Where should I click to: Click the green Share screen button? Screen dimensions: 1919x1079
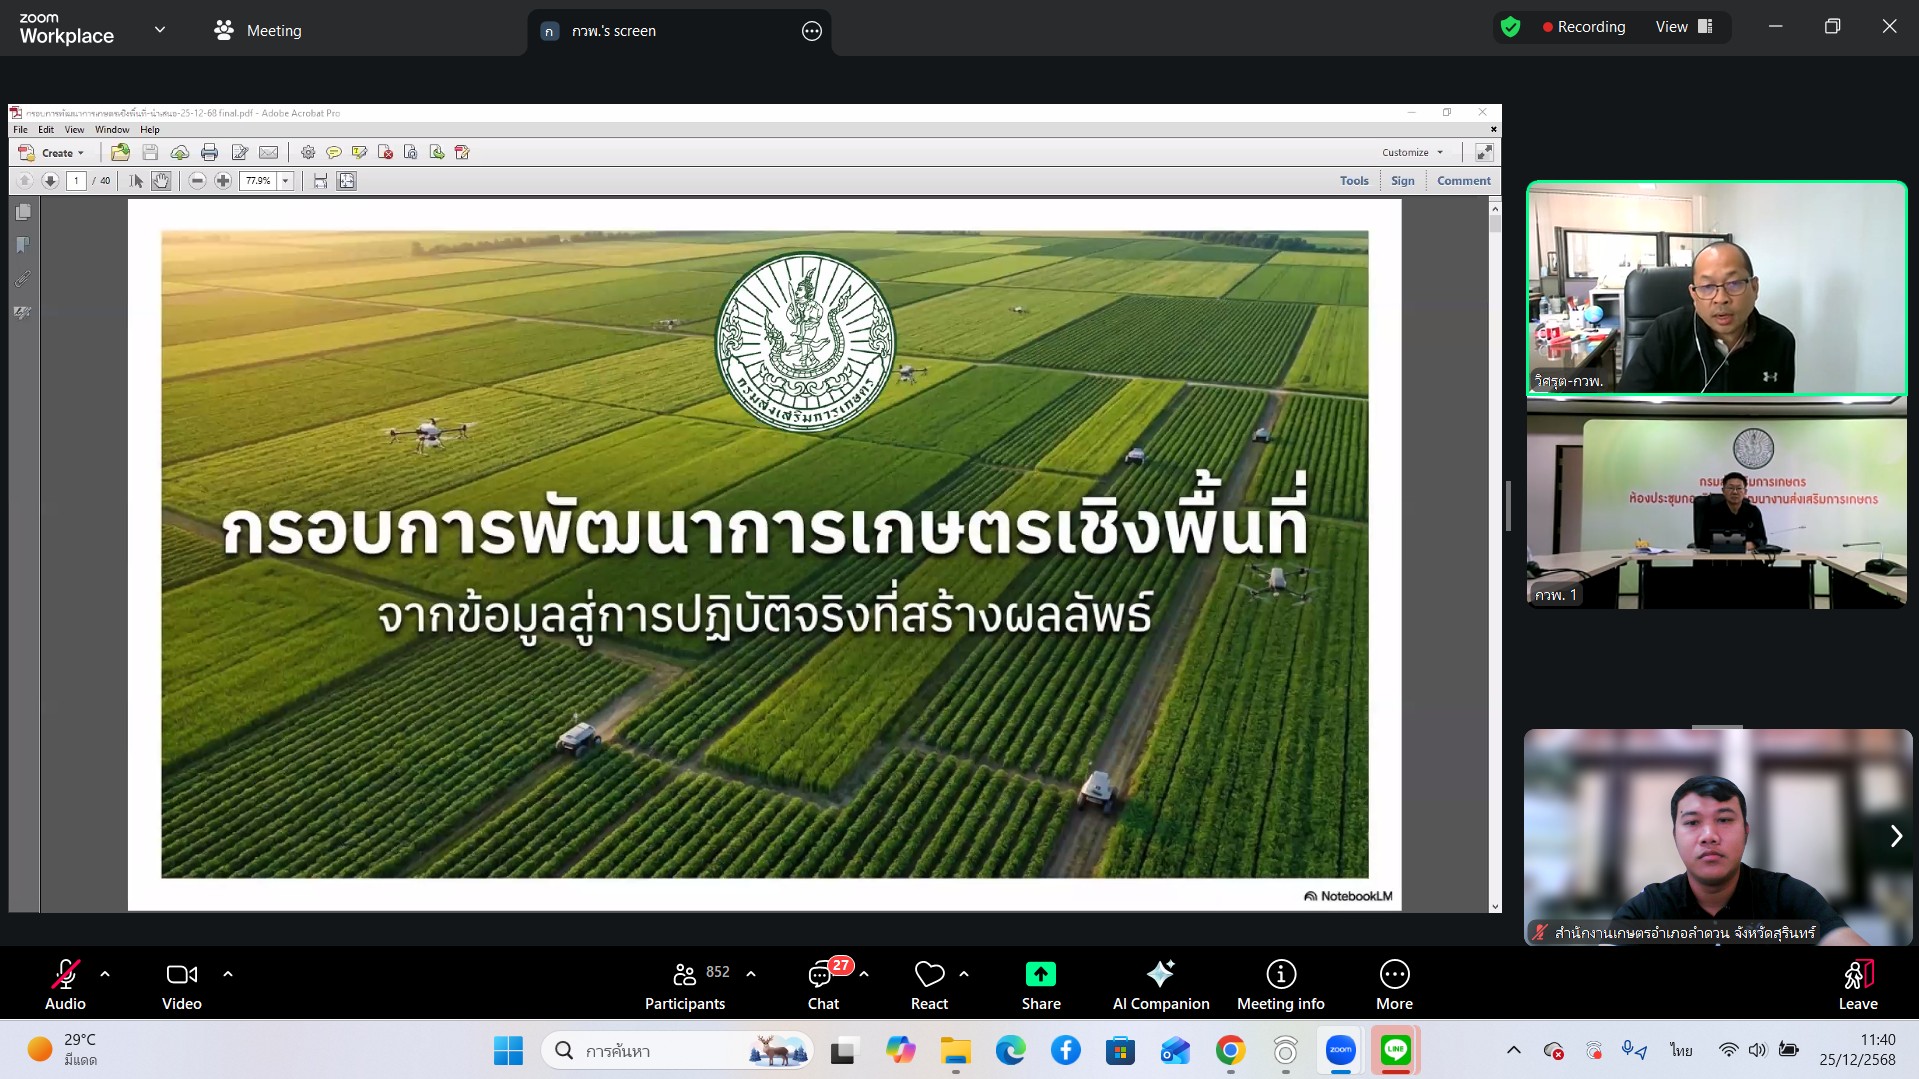tap(1040, 984)
